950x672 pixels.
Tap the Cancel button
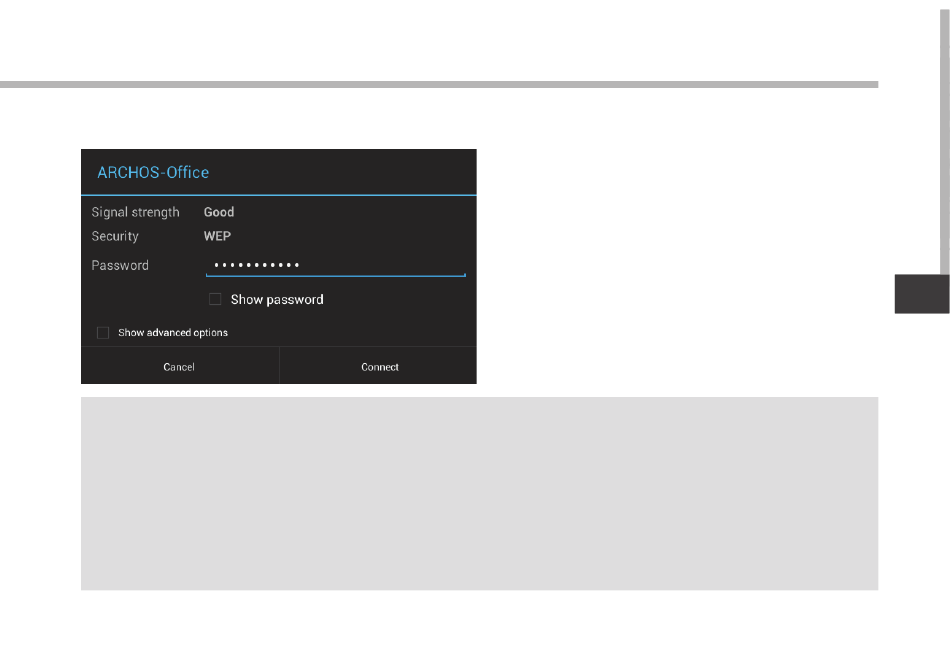coord(180,366)
